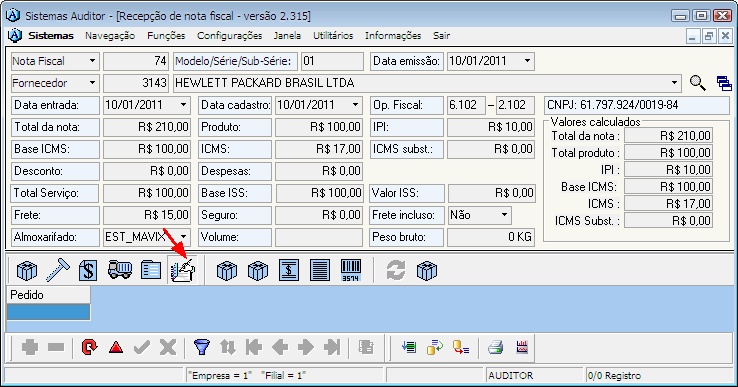Click the gray X cancel icon

(168, 347)
